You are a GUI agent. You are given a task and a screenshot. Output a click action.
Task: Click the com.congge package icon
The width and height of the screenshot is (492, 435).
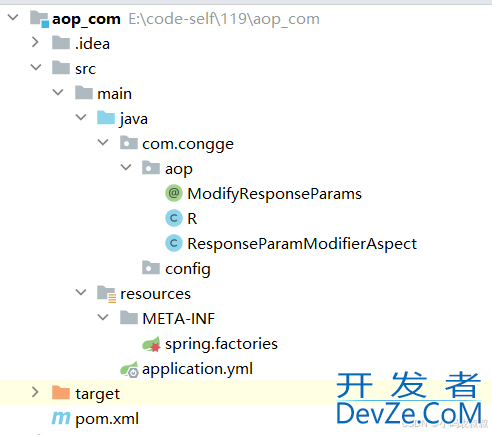(129, 143)
